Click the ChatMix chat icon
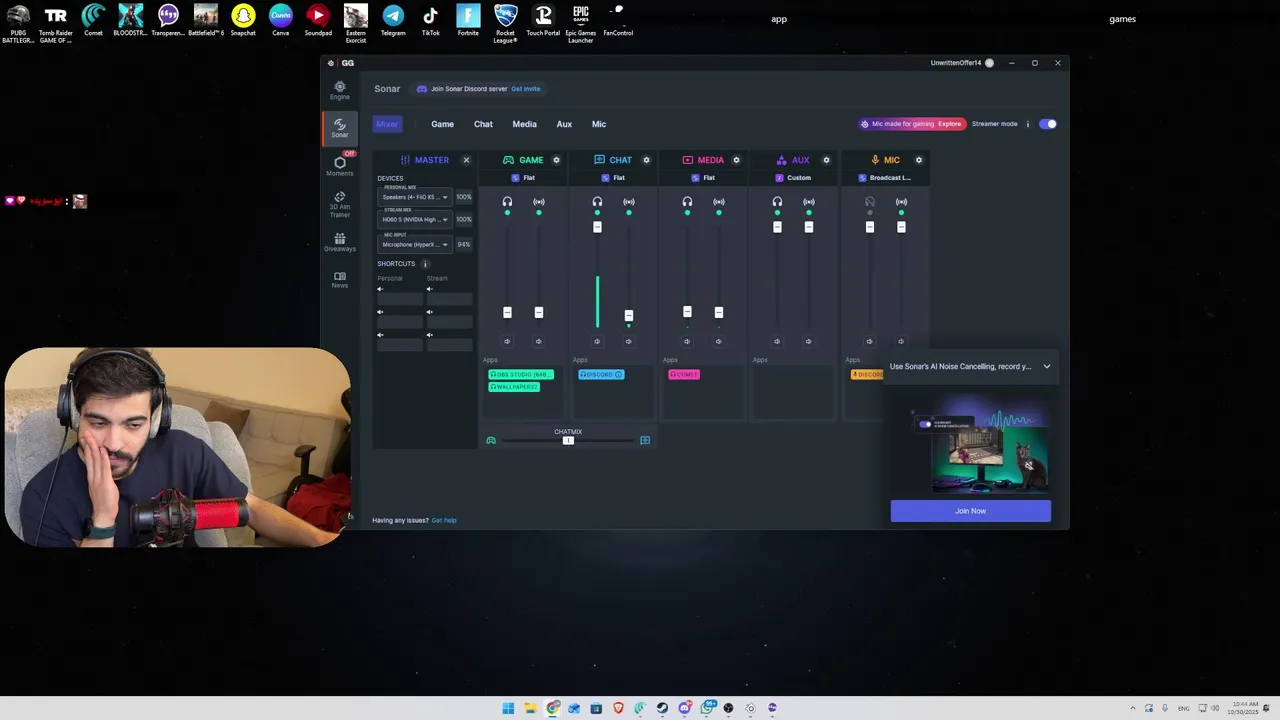The image size is (1280, 720). pos(645,440)
